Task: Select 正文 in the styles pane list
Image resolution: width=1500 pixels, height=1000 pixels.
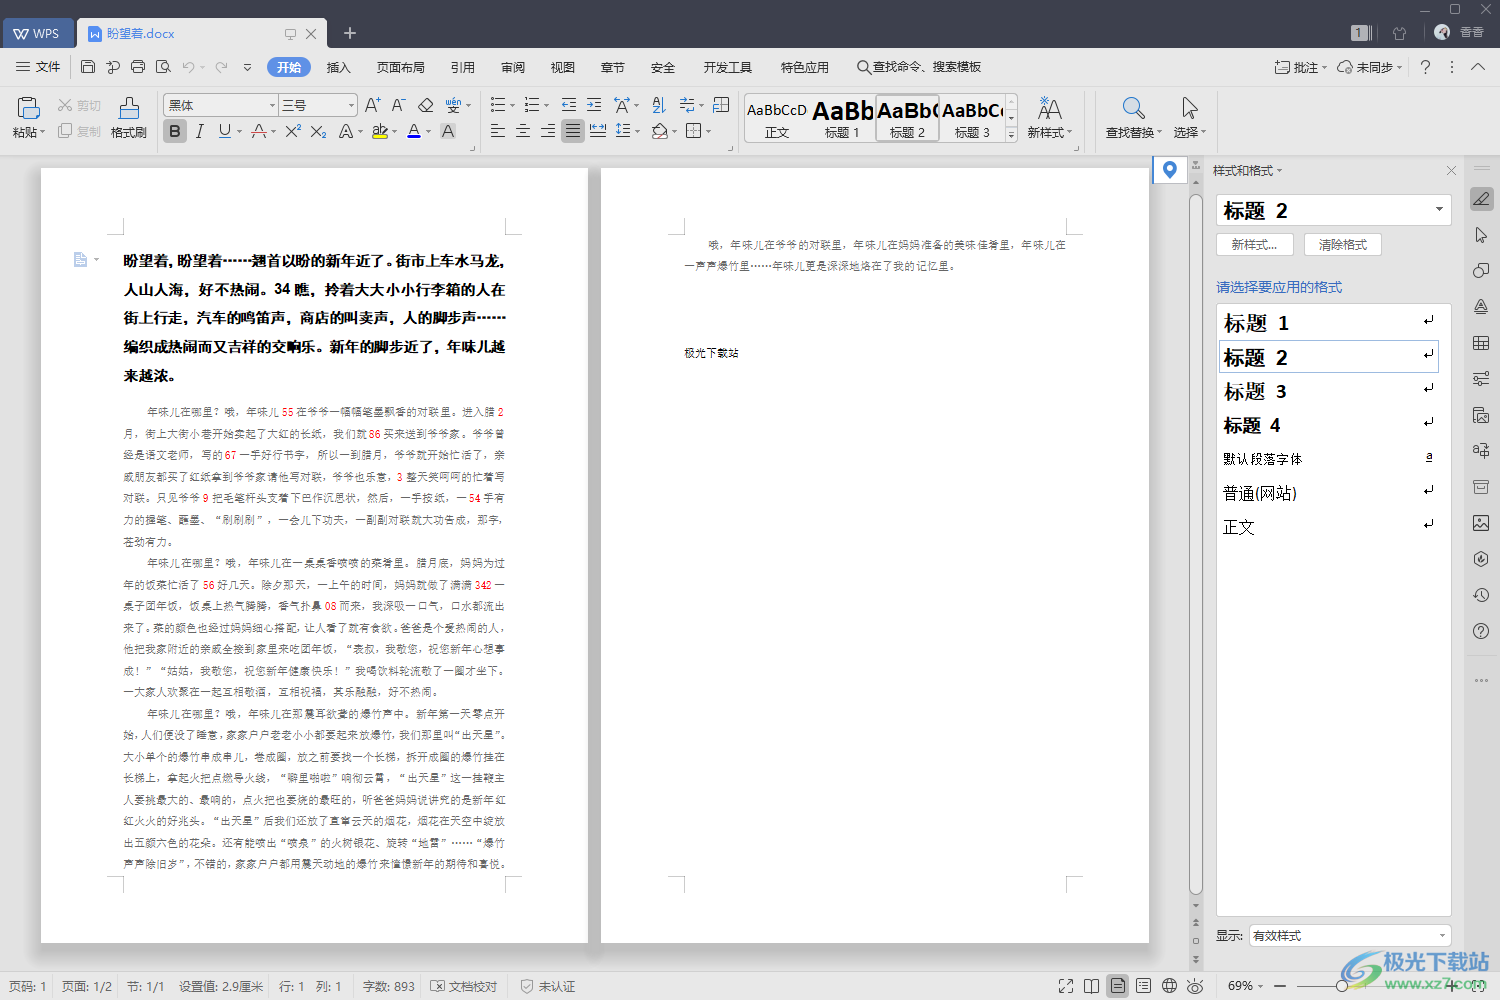Action: point(1328,527)
